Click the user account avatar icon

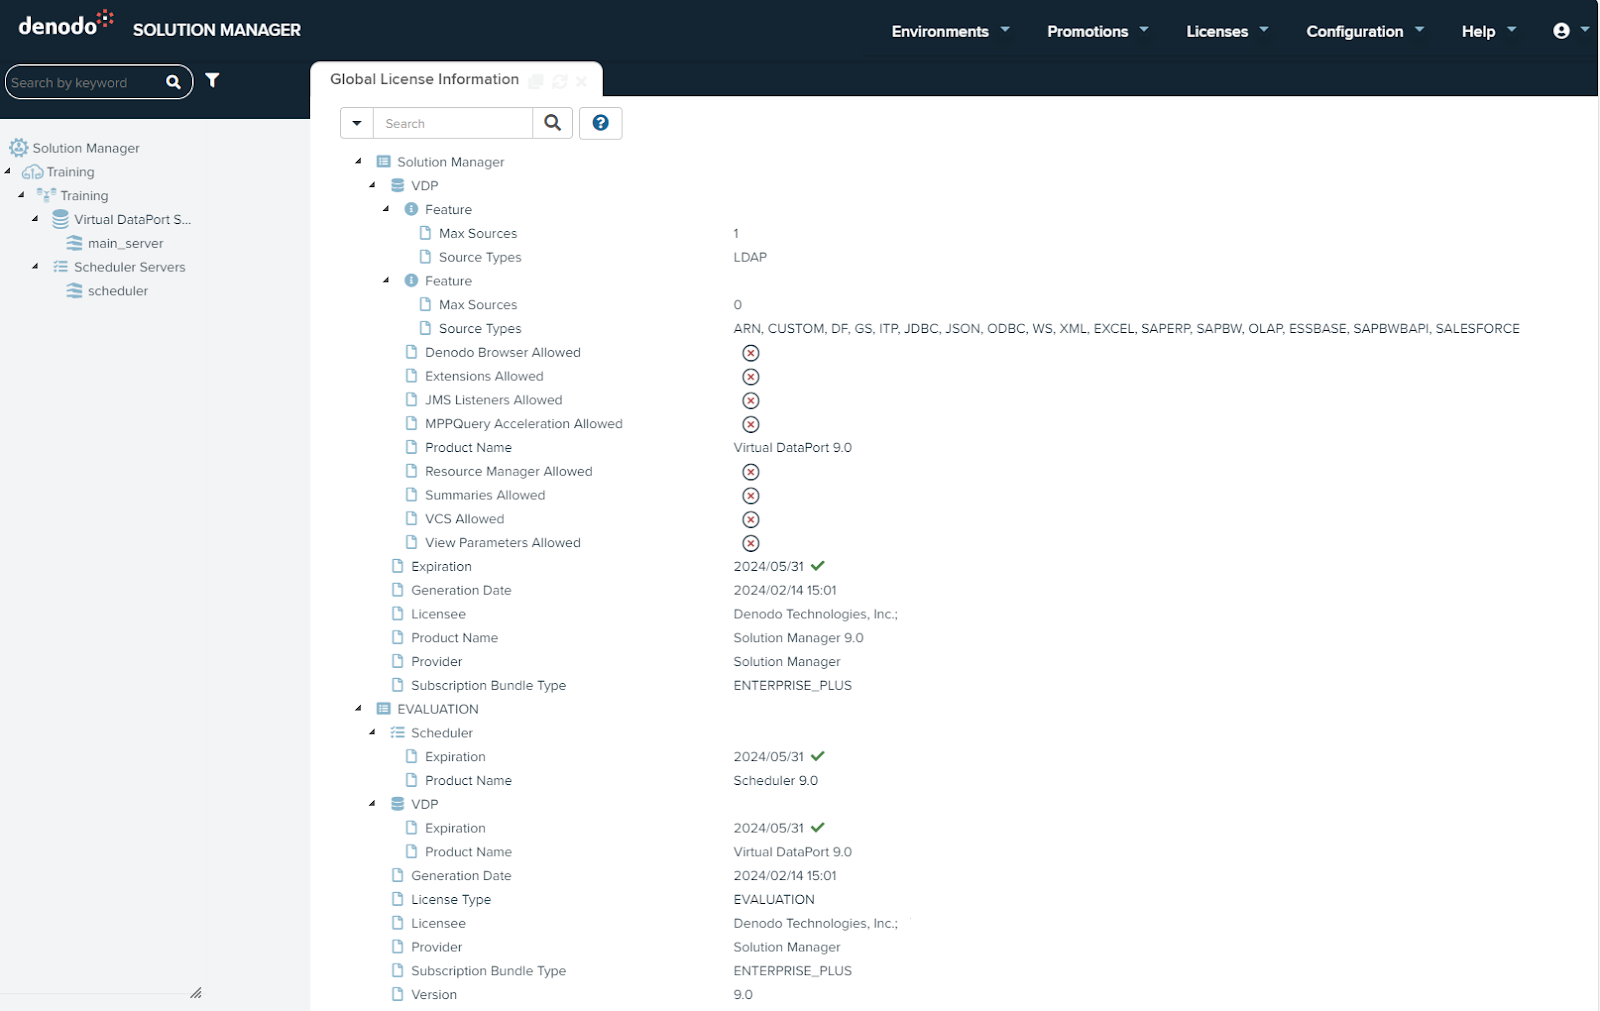(1561, 31)
